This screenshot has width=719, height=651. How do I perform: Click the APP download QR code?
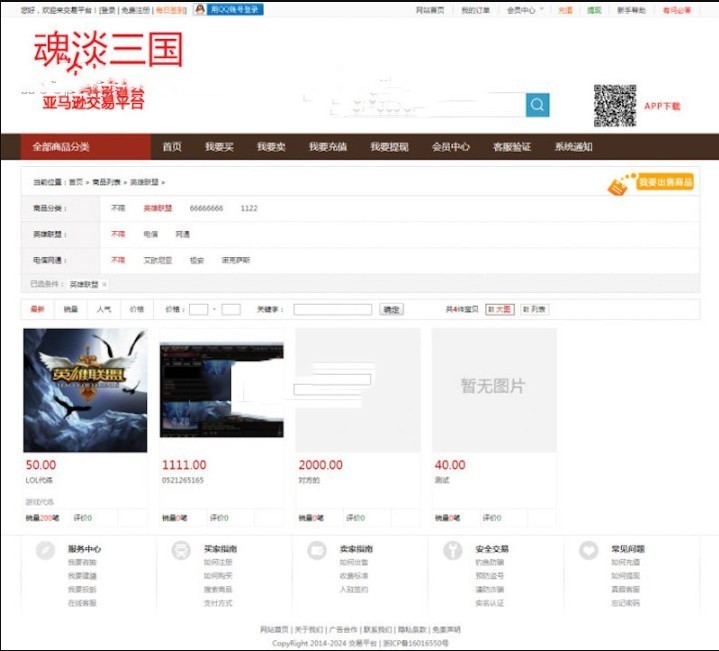point(614,105)
